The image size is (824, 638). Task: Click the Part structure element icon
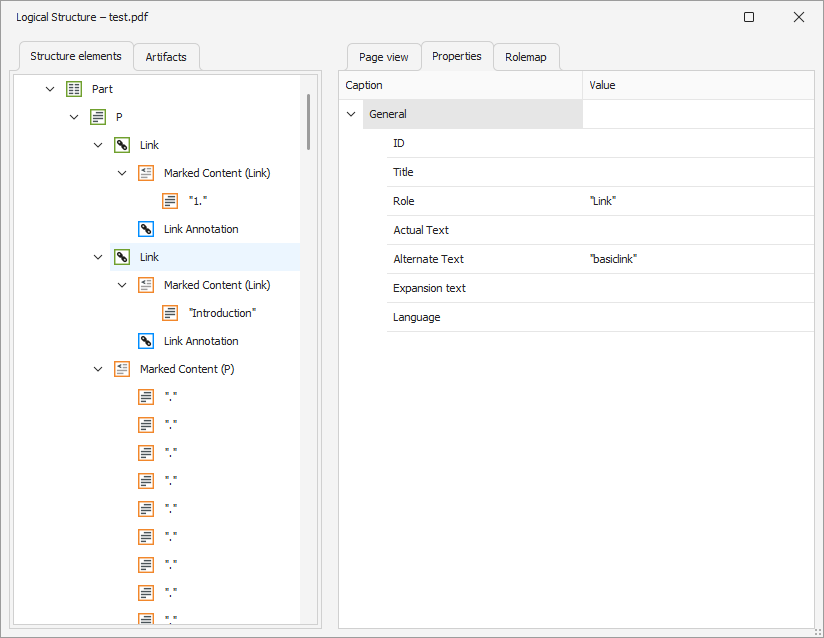[74, 89]
